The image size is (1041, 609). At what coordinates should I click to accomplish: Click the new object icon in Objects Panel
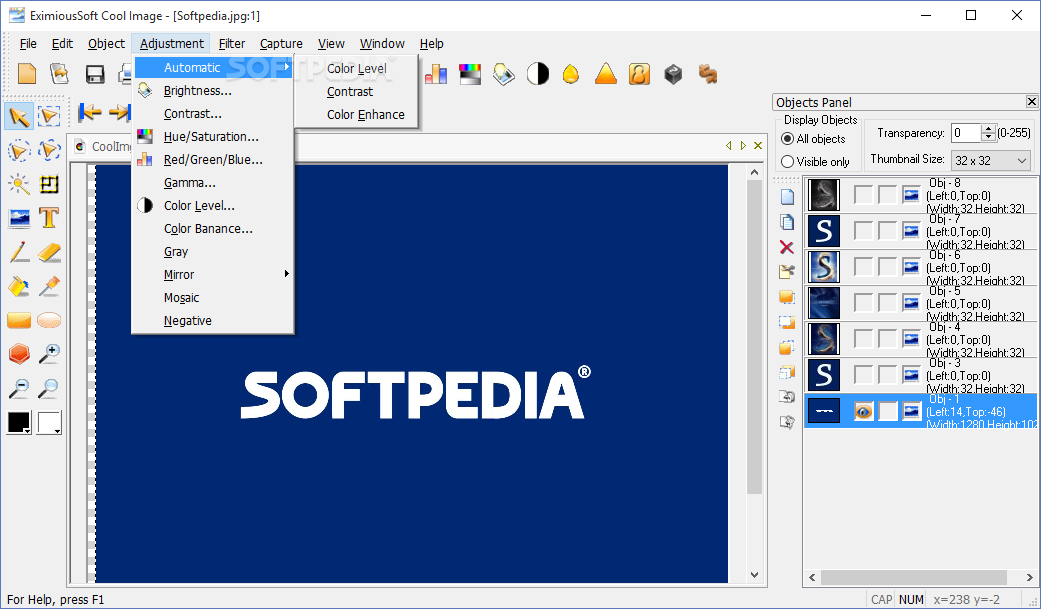pyautogui.click(x=787, y=197)
